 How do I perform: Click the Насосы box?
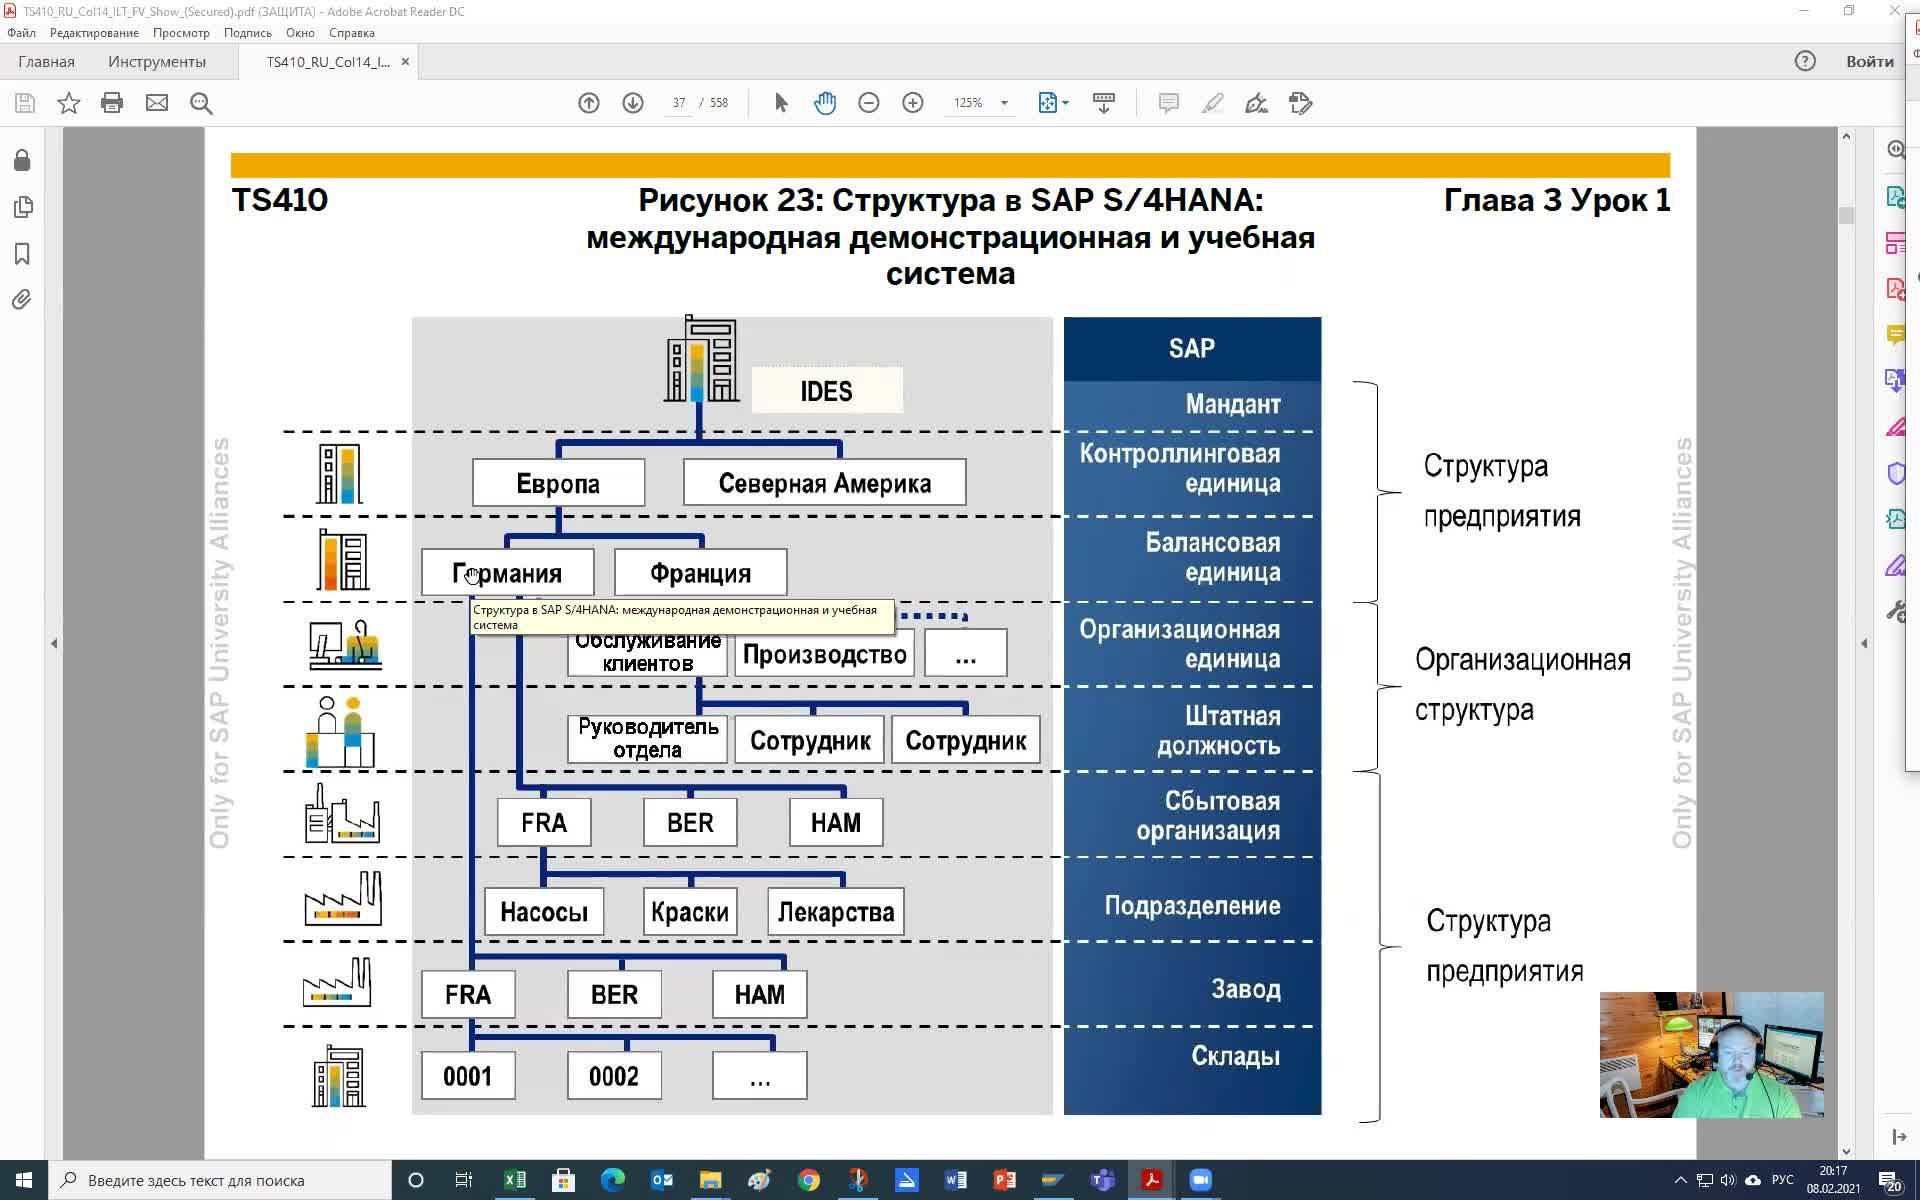tap(544, 912)
